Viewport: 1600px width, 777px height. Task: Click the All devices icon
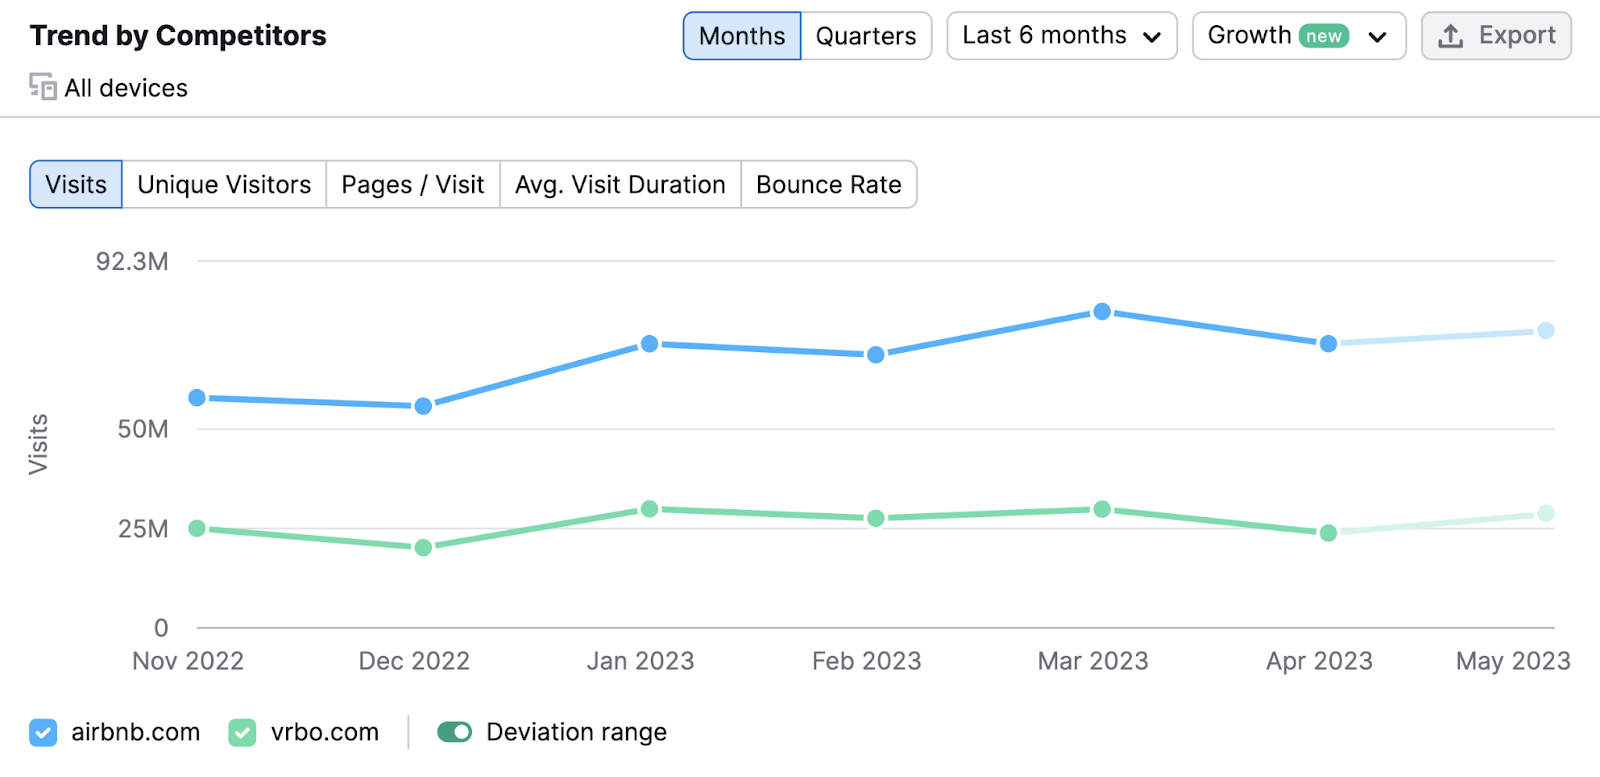pyautogui.click(x=43, y=87)
